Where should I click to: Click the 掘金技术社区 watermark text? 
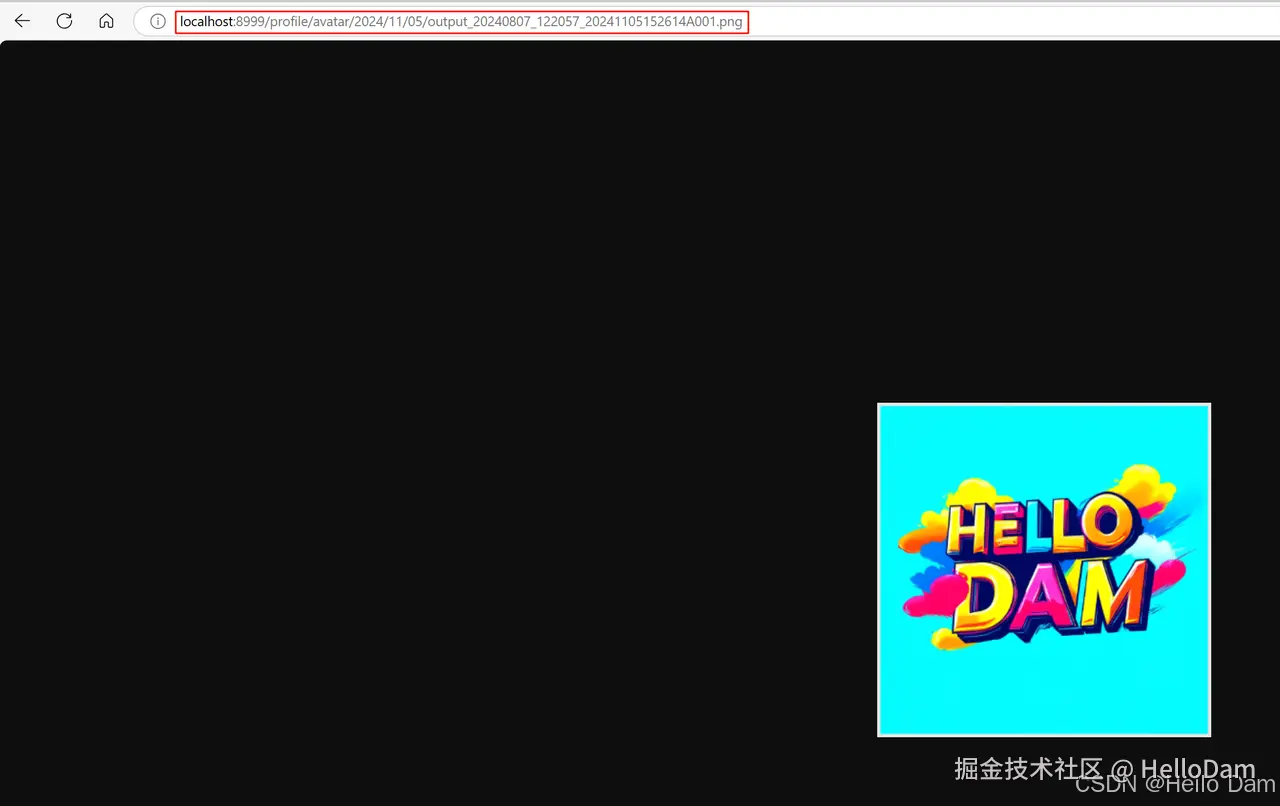coord(1030,769)
